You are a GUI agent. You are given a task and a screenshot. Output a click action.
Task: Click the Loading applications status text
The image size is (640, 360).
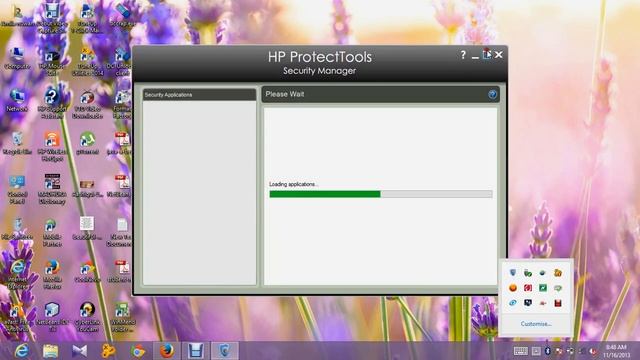293,184
